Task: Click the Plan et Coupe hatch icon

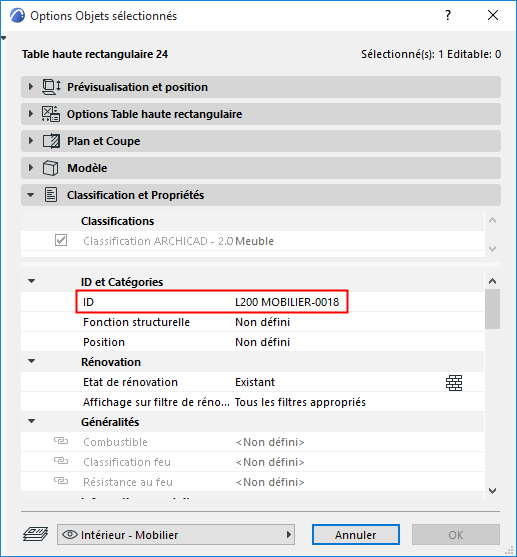Action: (x=51, y=141)
